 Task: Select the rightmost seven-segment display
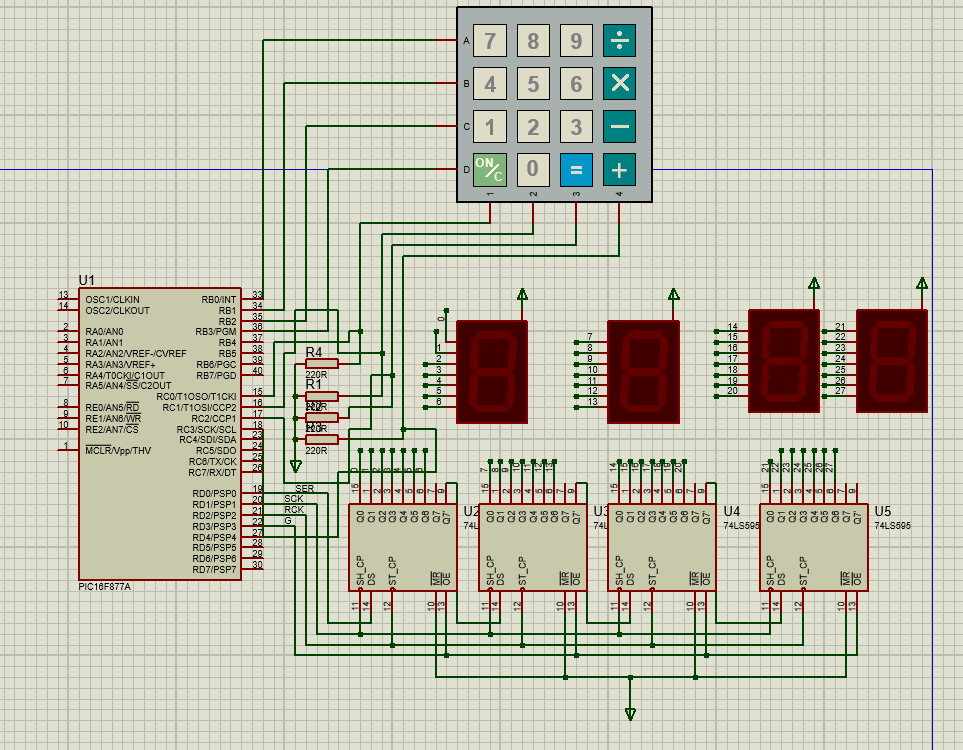point(892,361)
